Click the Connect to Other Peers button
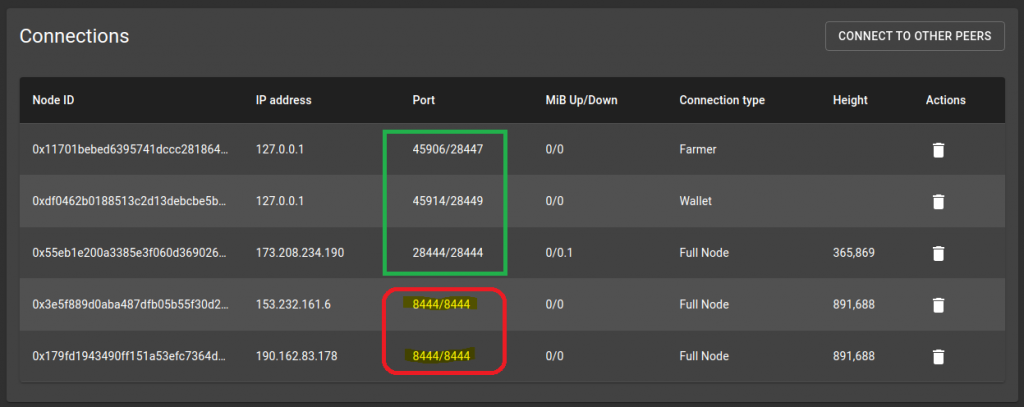The width and height of the screenshot is (1024, 407). tap(914, 36)
